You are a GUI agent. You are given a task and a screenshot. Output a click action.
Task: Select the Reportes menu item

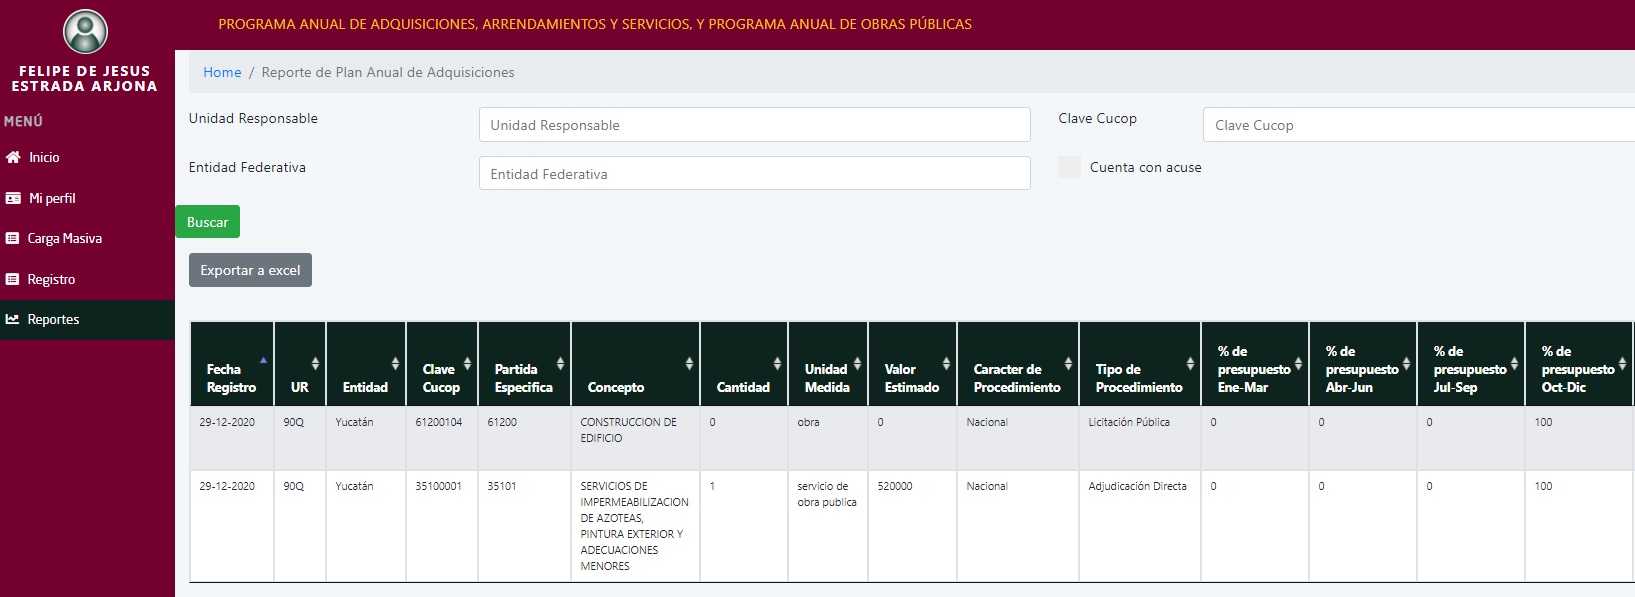[x=87, y=319]
